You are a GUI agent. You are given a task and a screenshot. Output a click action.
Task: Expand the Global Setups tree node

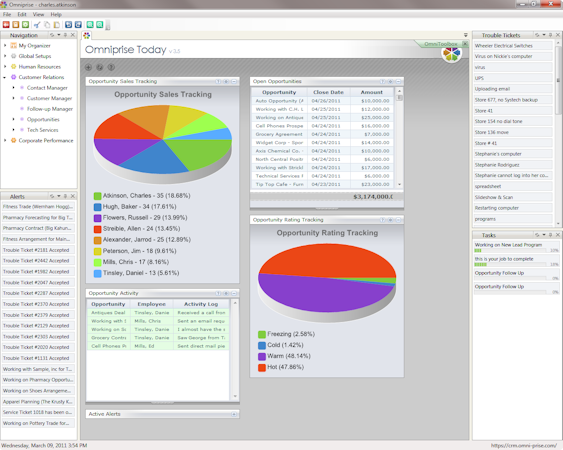pos(5,56)
